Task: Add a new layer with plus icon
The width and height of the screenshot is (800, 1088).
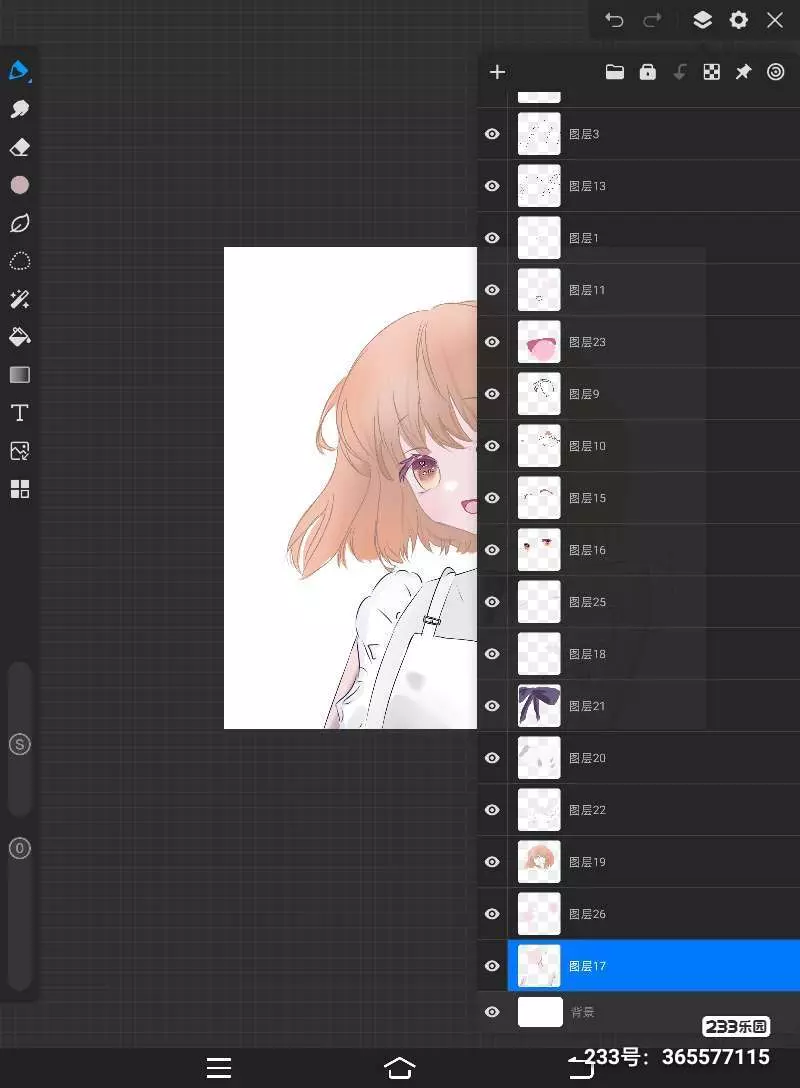Action: (497, 72)
